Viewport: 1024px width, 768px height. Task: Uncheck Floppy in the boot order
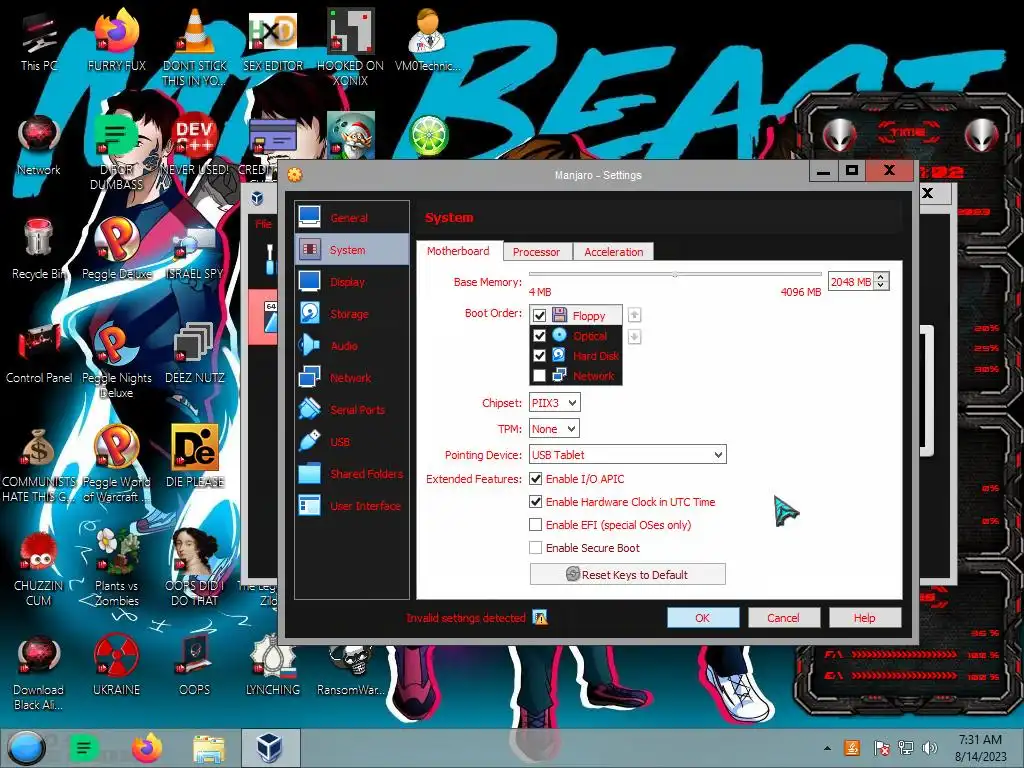point(539,315)
